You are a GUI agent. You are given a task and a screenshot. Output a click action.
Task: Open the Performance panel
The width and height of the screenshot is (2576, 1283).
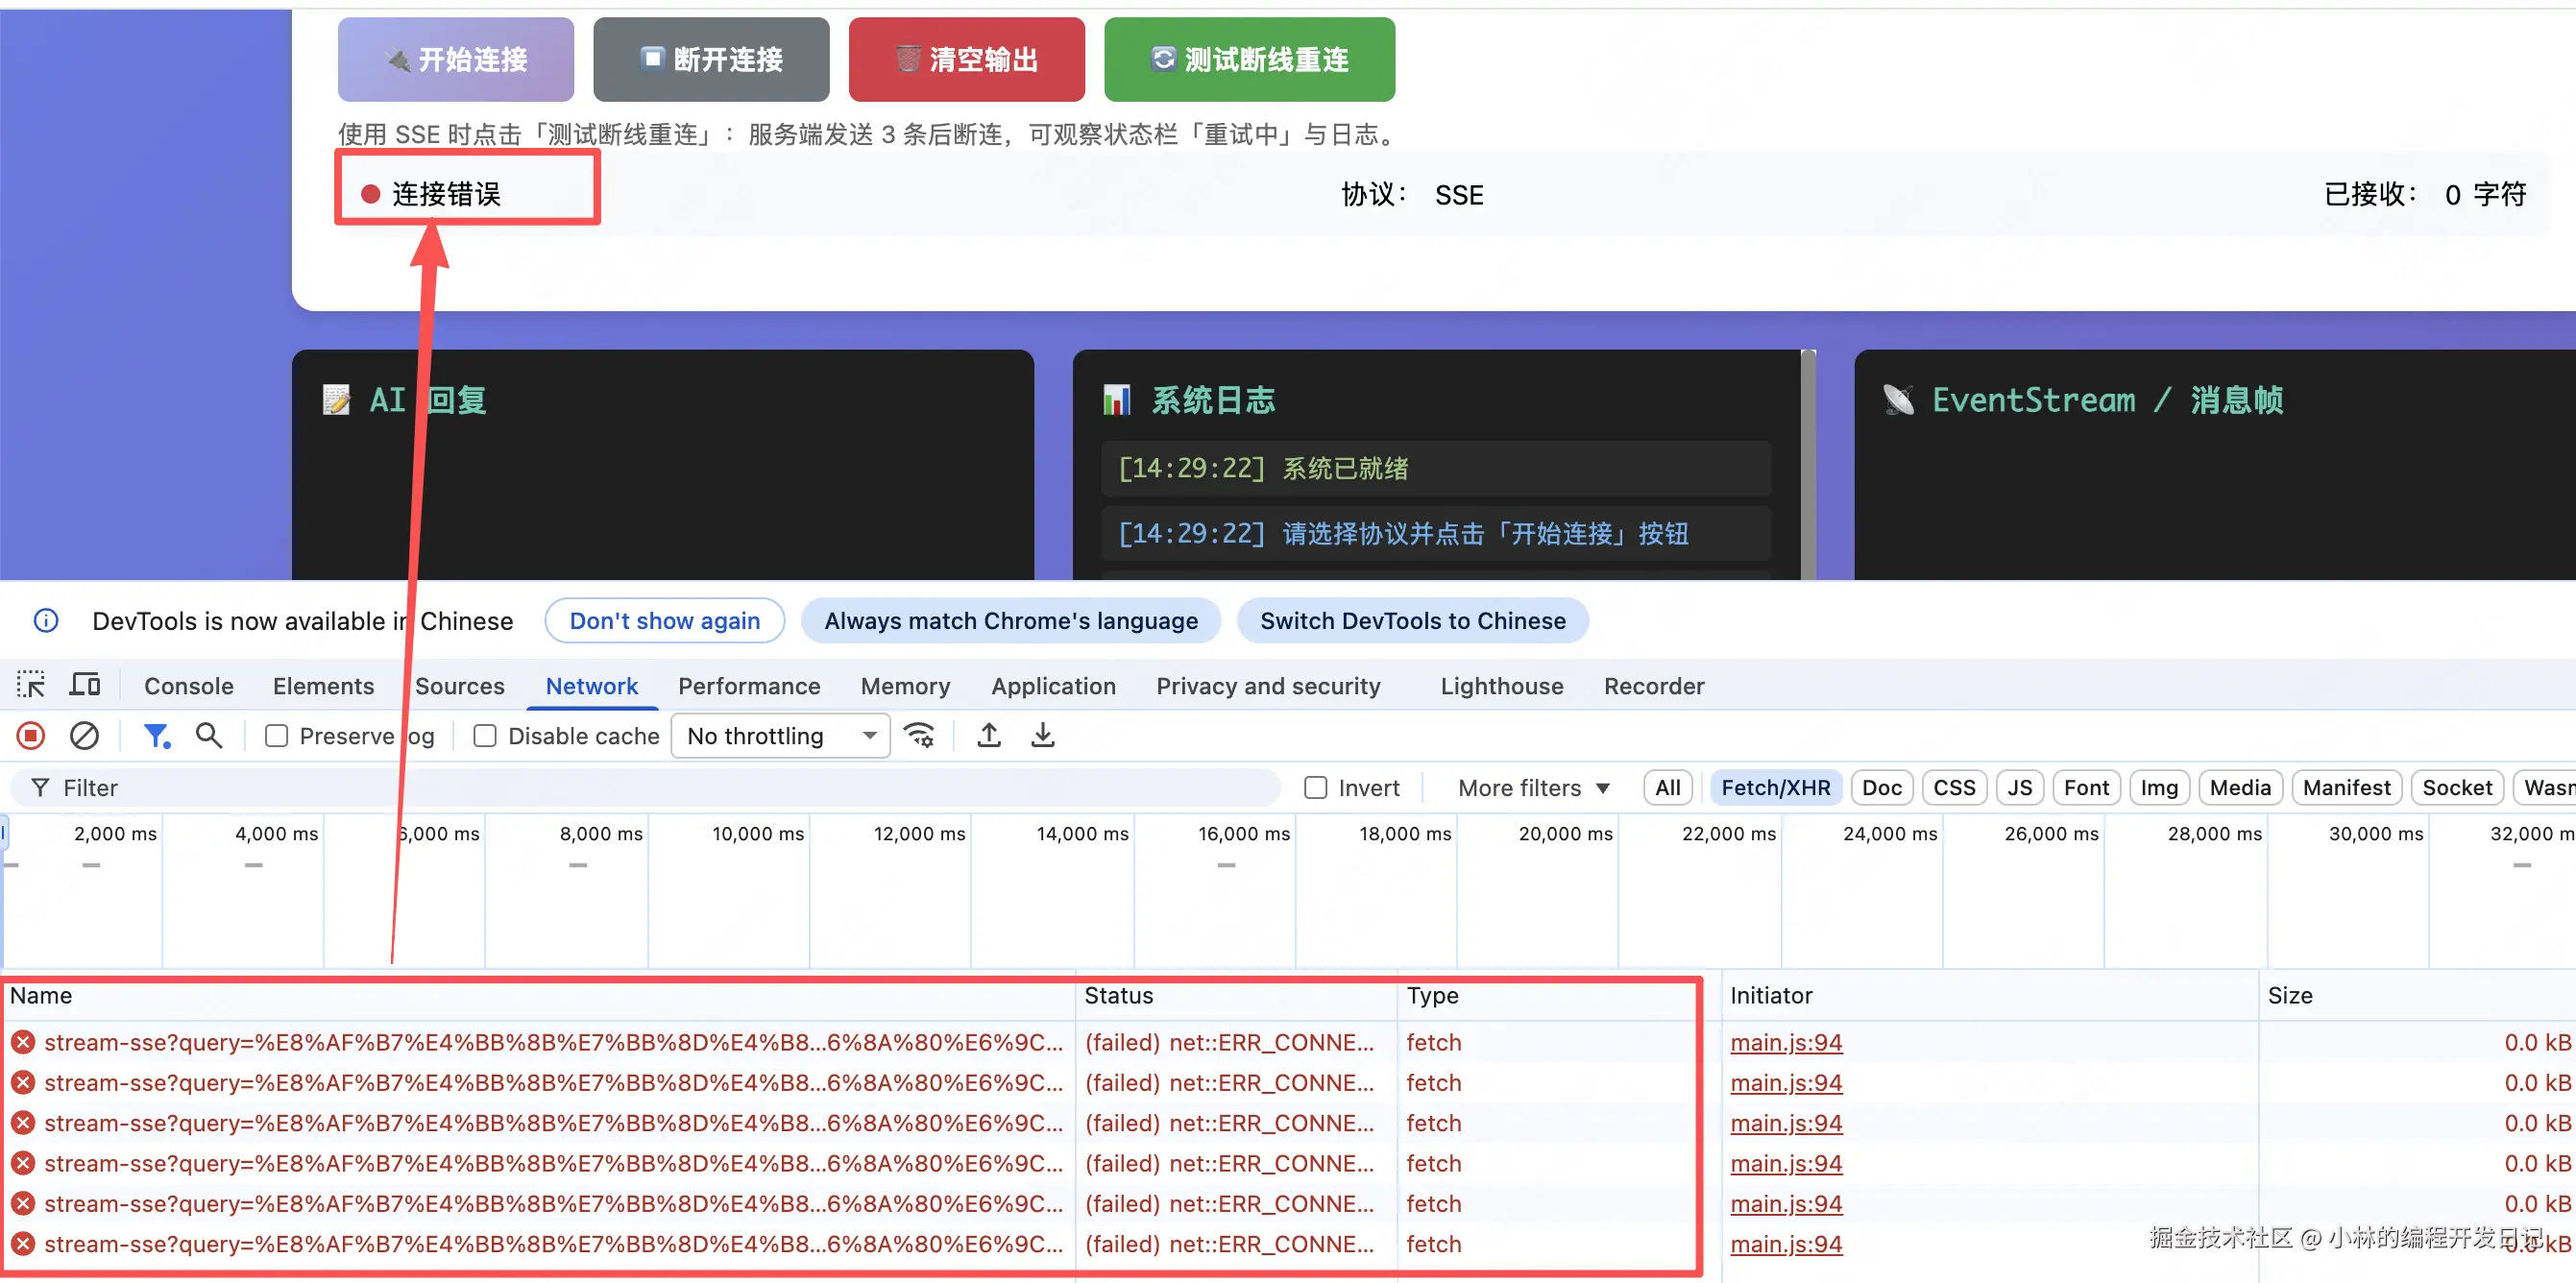tap(749, 686)
